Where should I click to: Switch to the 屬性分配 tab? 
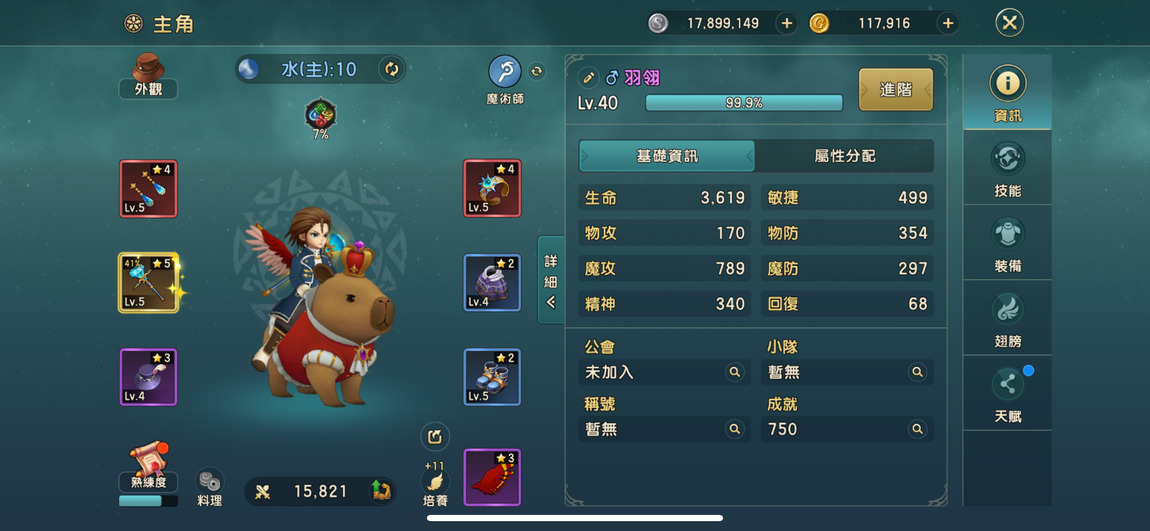[x=844, y=156]
